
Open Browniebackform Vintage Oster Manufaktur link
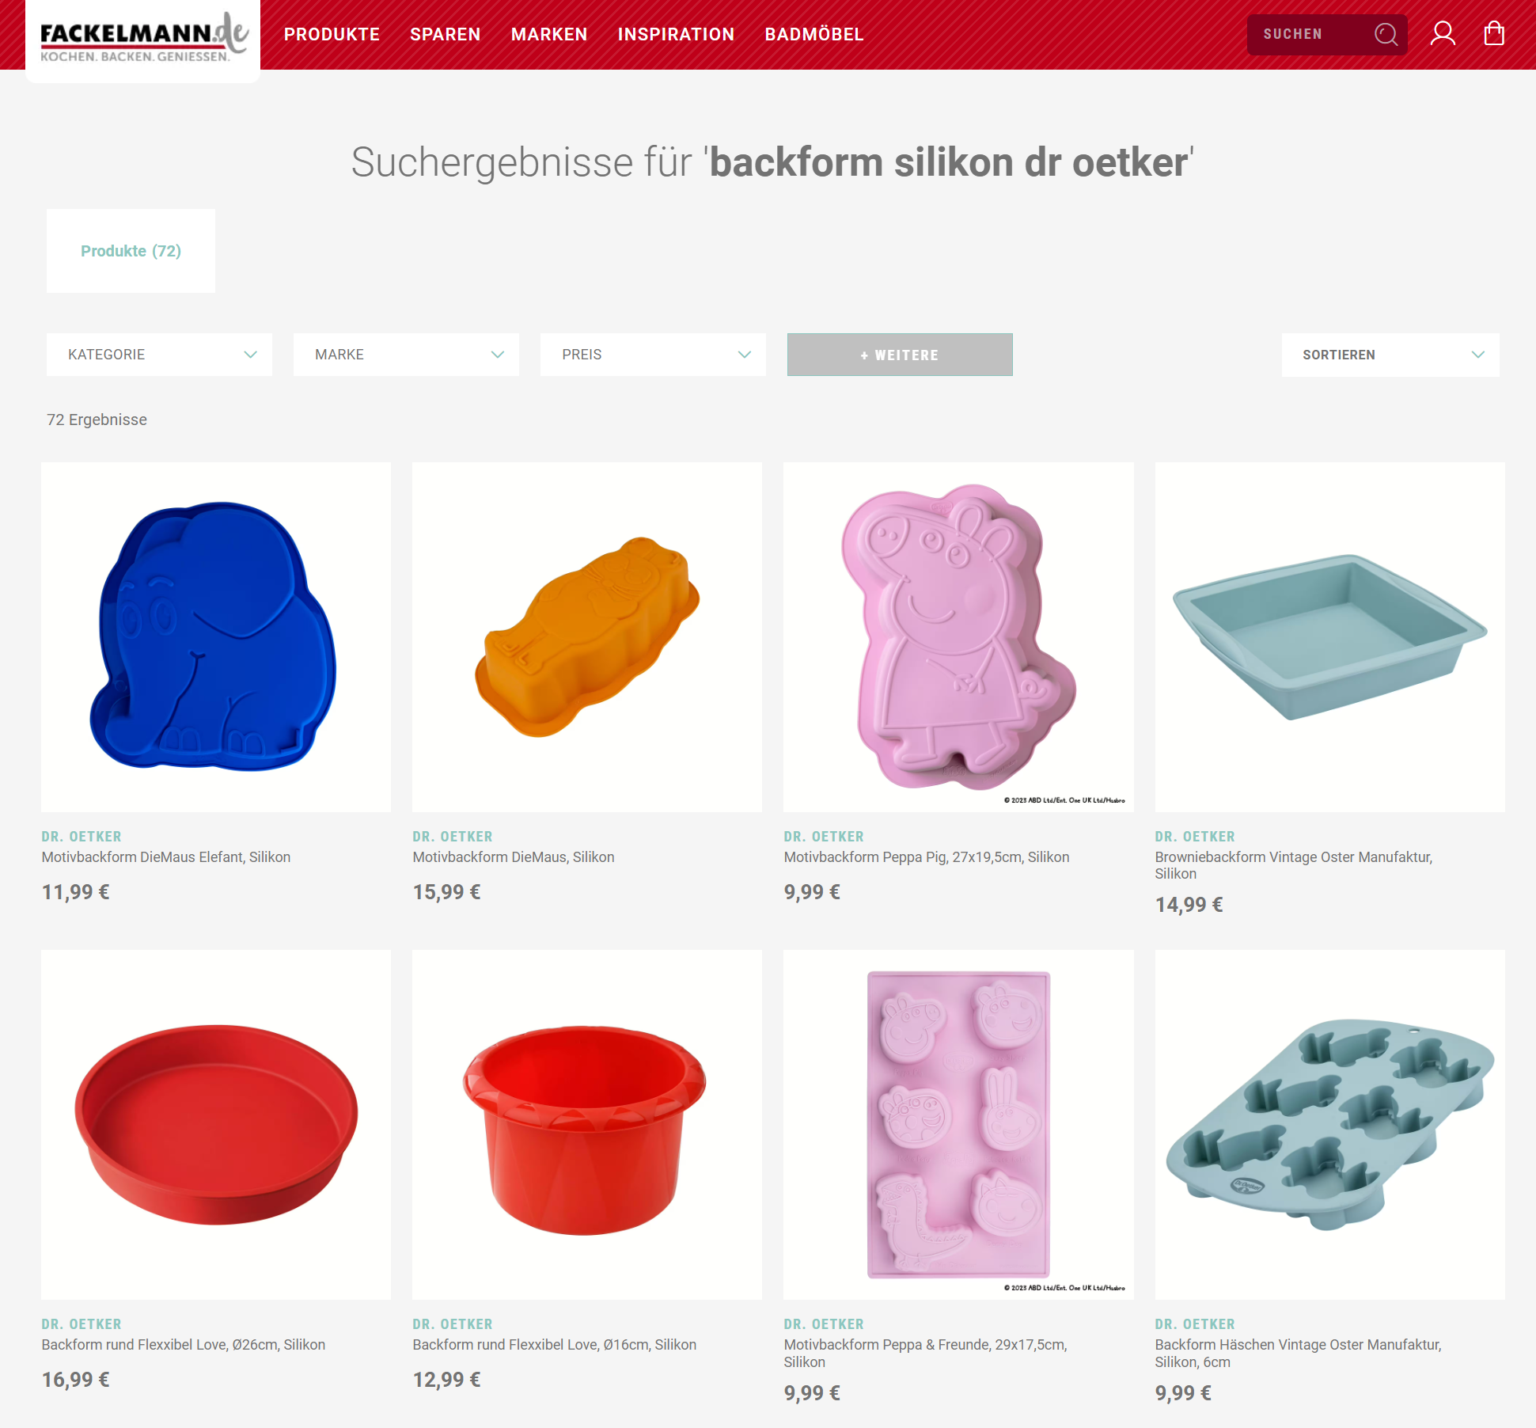pos(1294,865)
